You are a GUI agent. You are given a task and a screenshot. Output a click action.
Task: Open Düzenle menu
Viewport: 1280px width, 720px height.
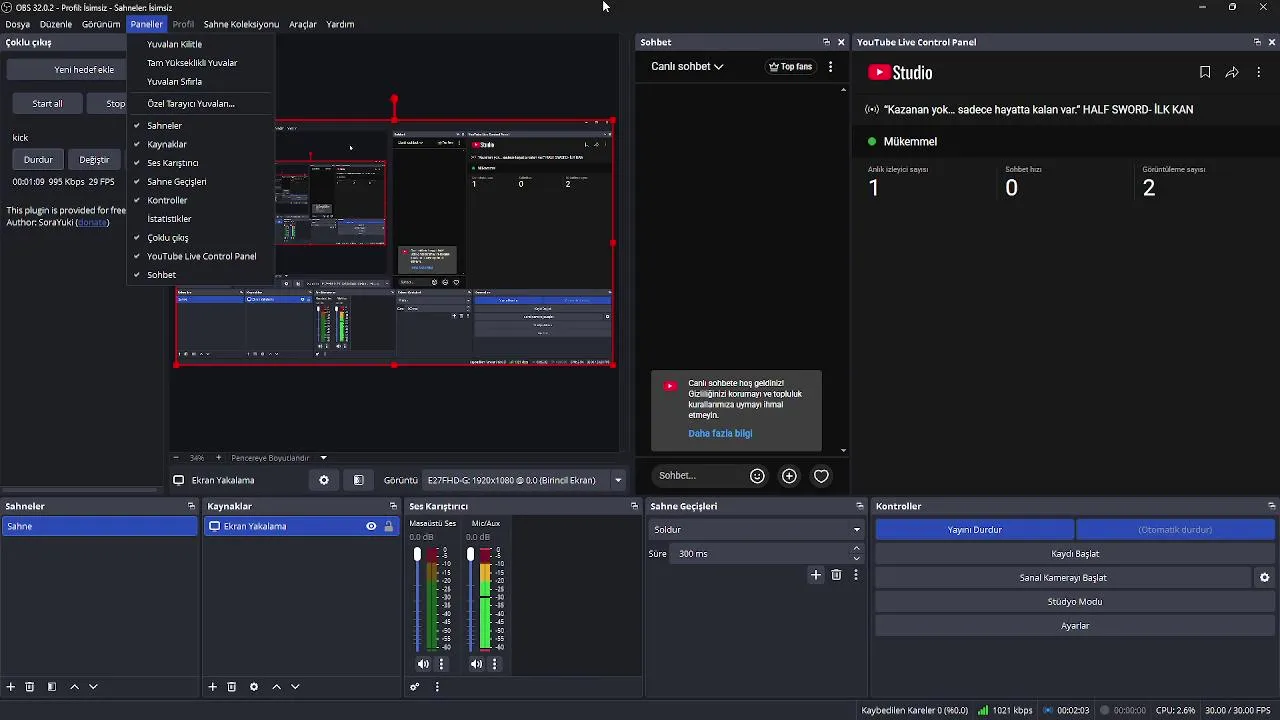click(56, 24)
